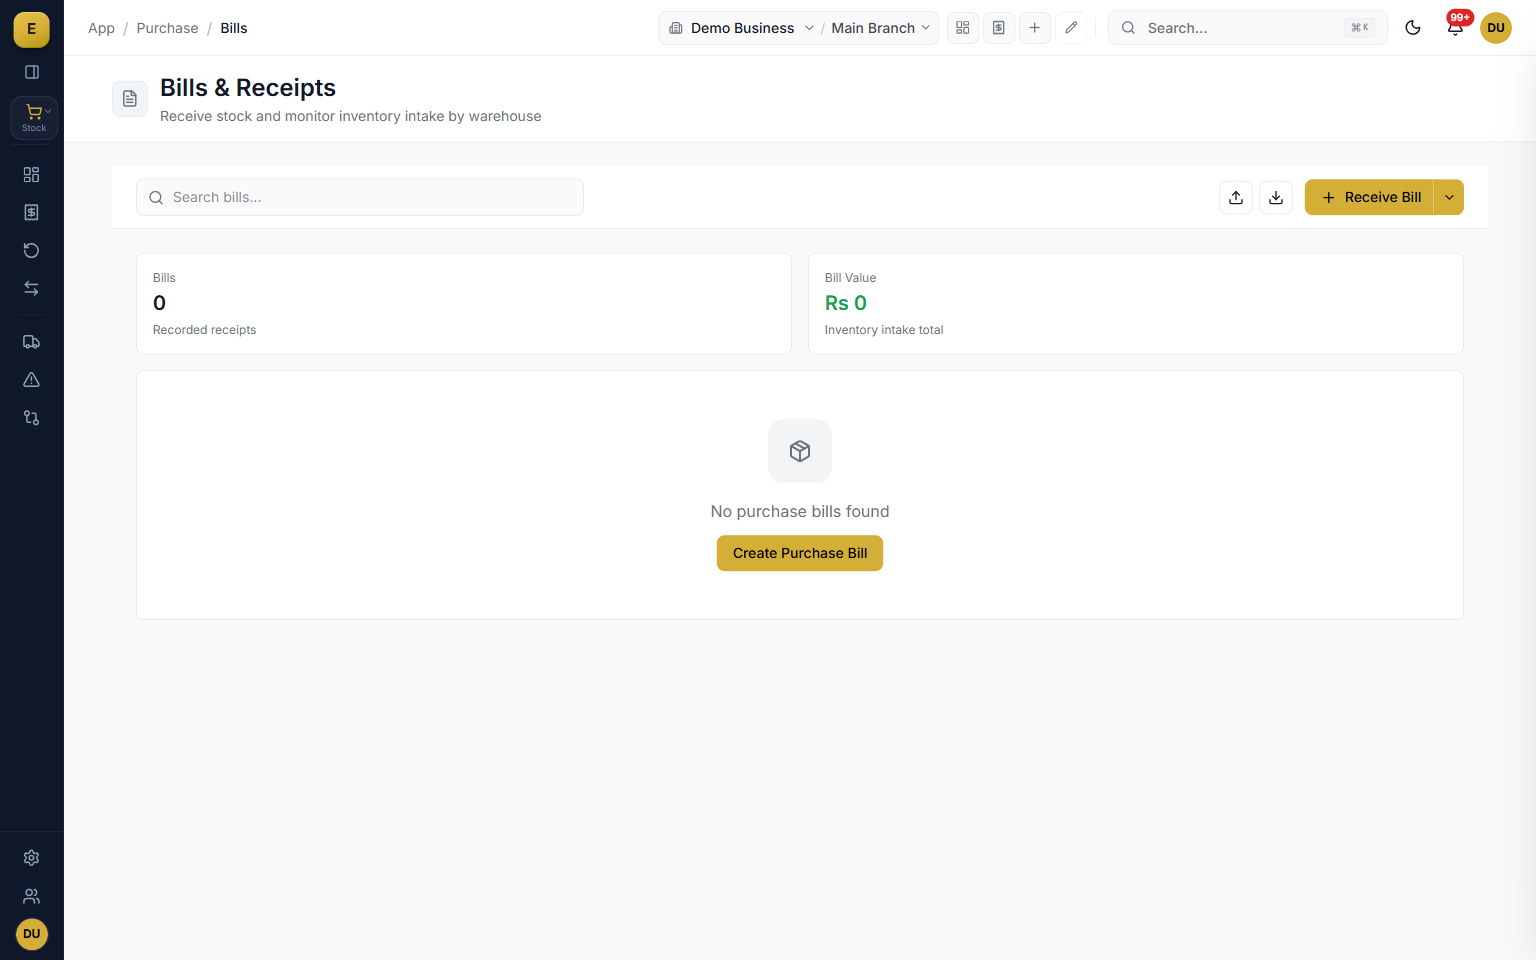The image size is (1536, 960).
Task: Click the empty-state package box icon
Action: pyautogui.click(x=800, y=451)
